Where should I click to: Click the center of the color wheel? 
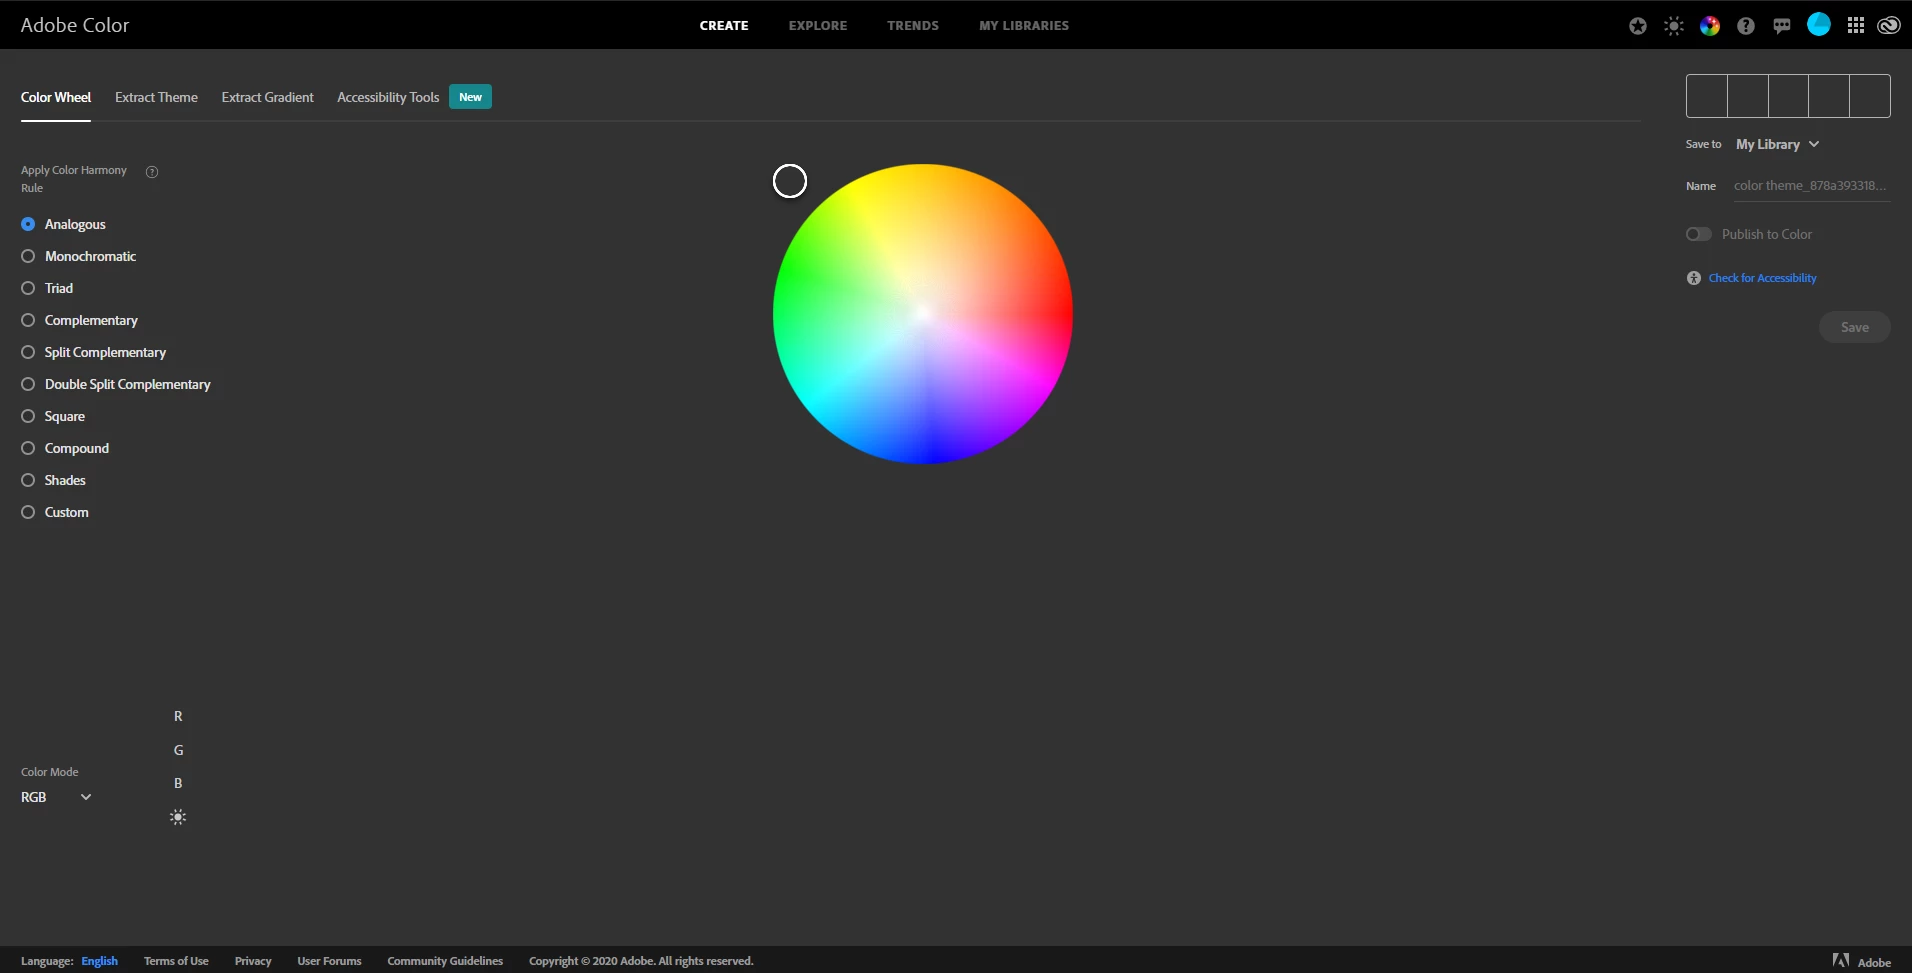(x=923, y=314)
